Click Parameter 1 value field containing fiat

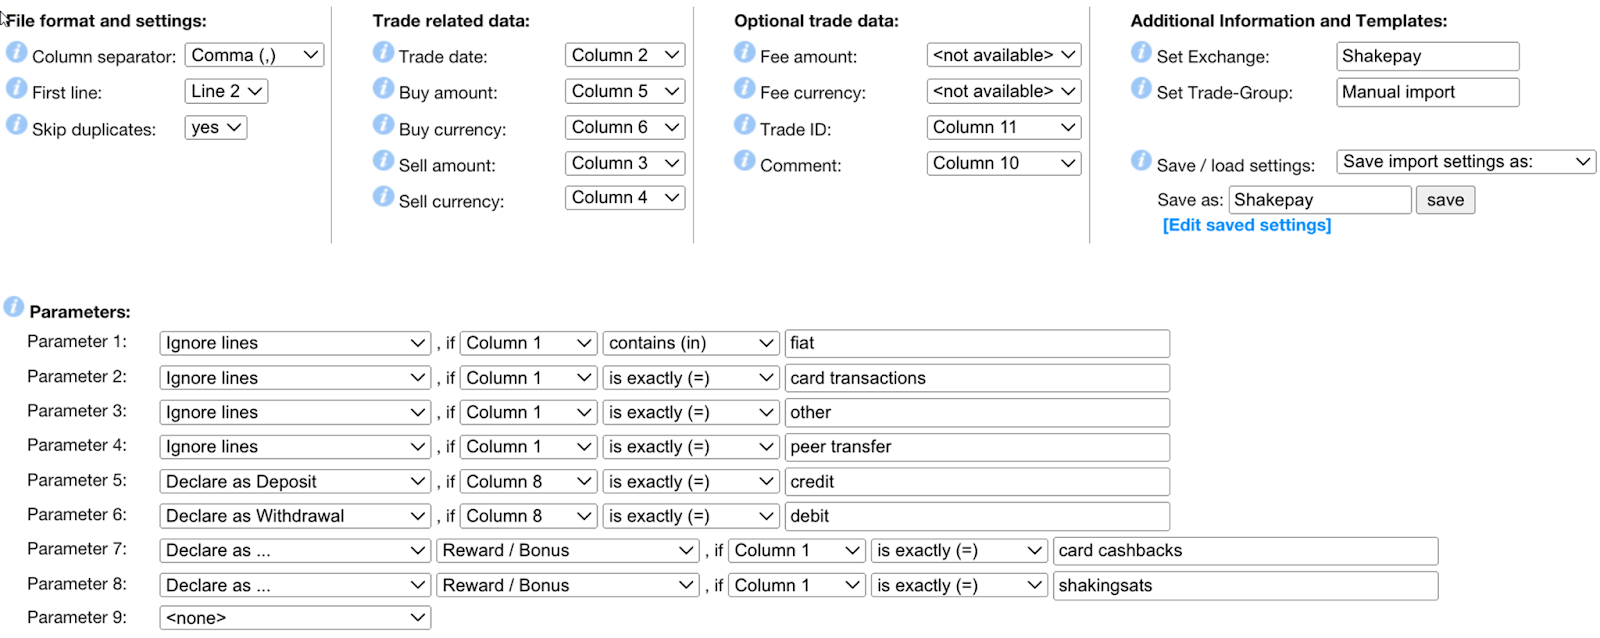[x=977, y=343]
